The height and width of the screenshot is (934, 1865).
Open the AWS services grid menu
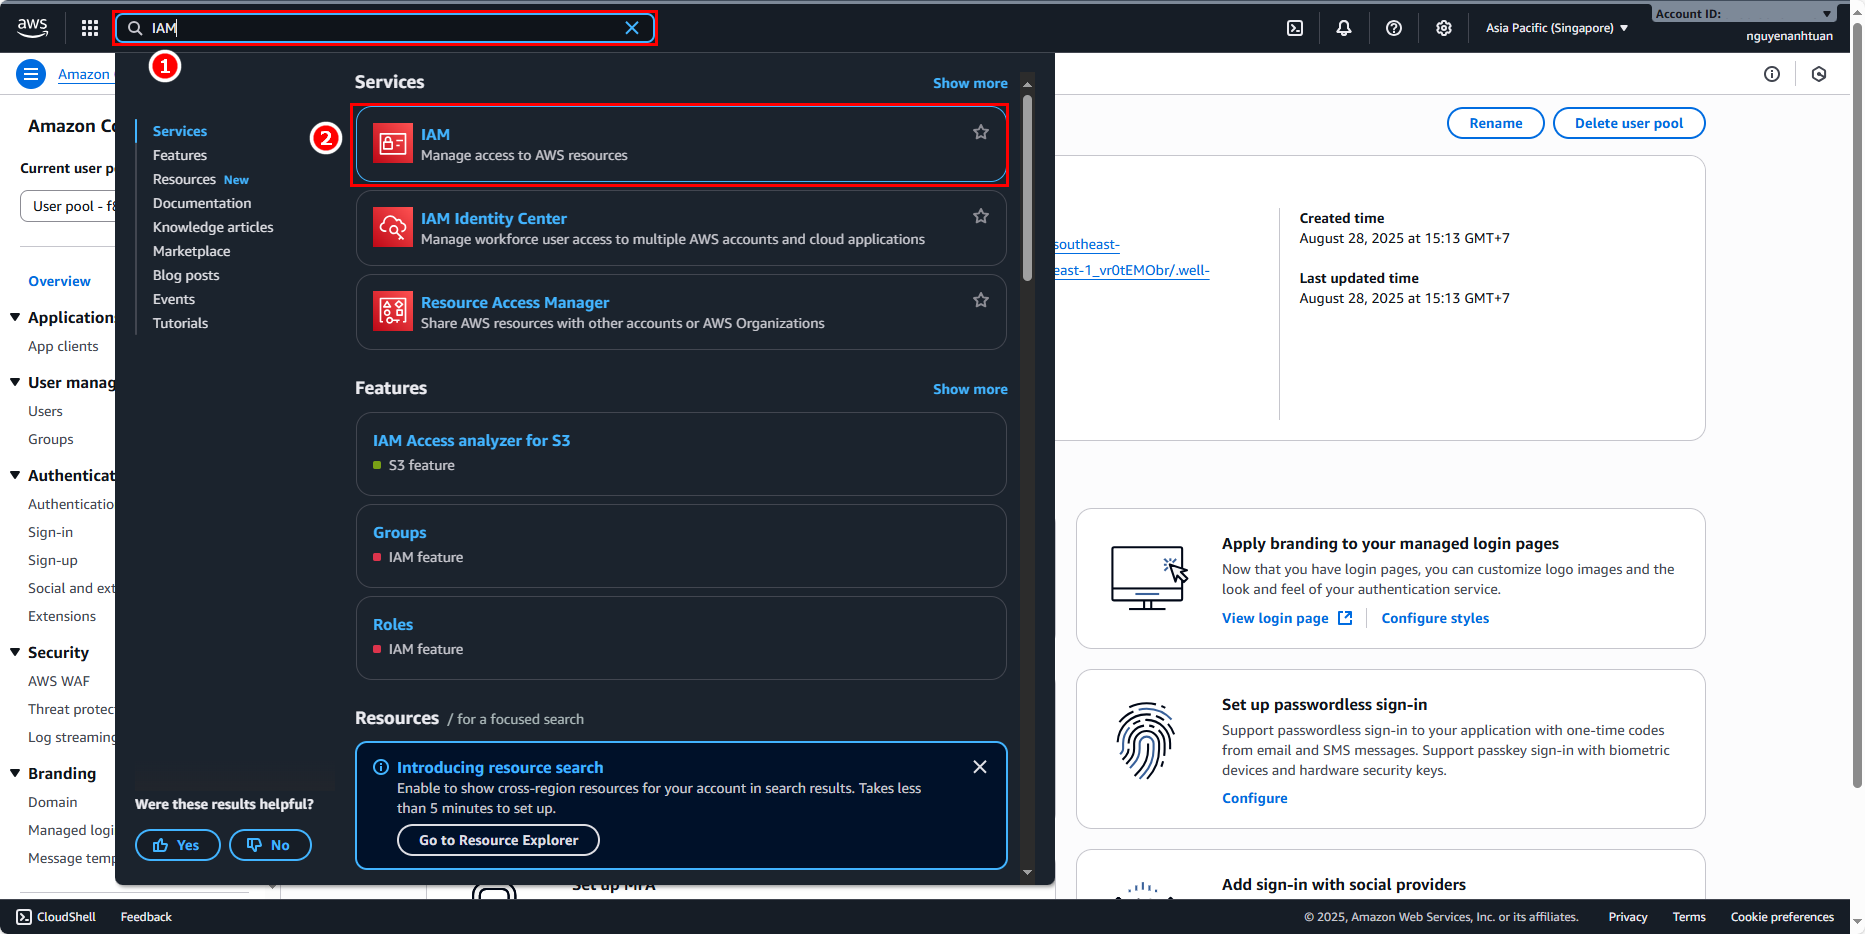pyautogui.click(x=90, y=28)
